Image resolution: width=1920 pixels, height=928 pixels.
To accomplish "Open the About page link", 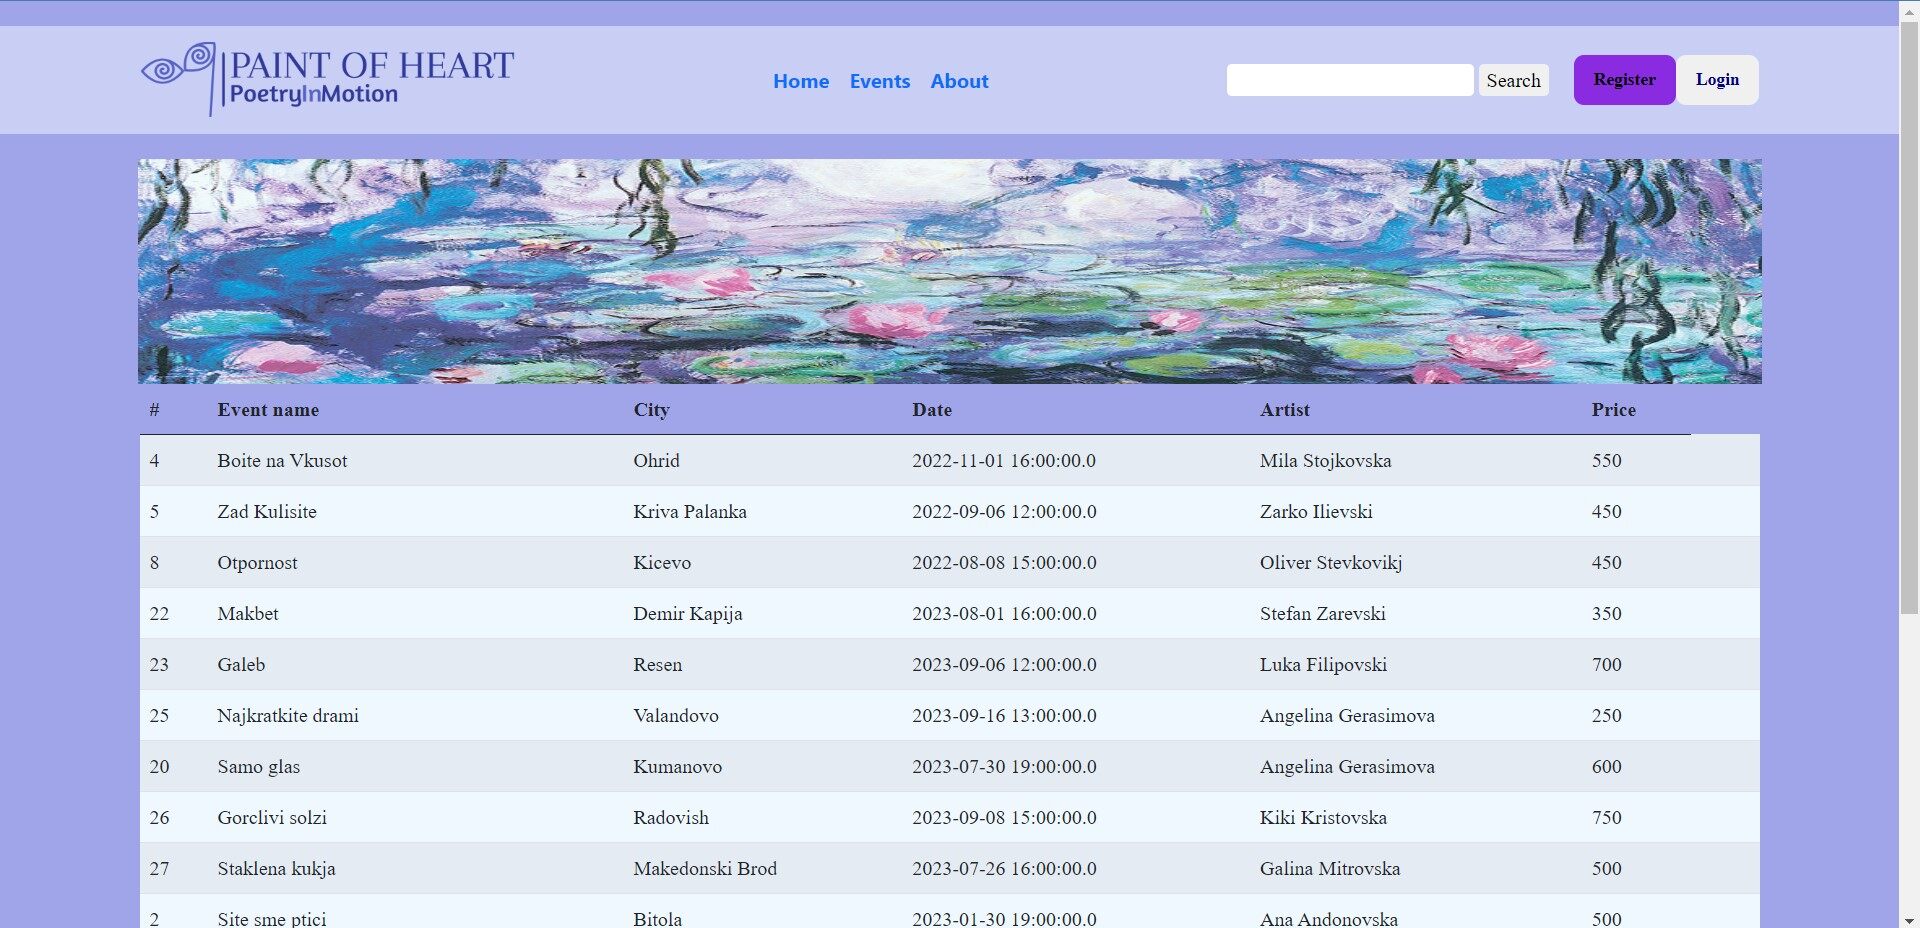I will (958, 81).
